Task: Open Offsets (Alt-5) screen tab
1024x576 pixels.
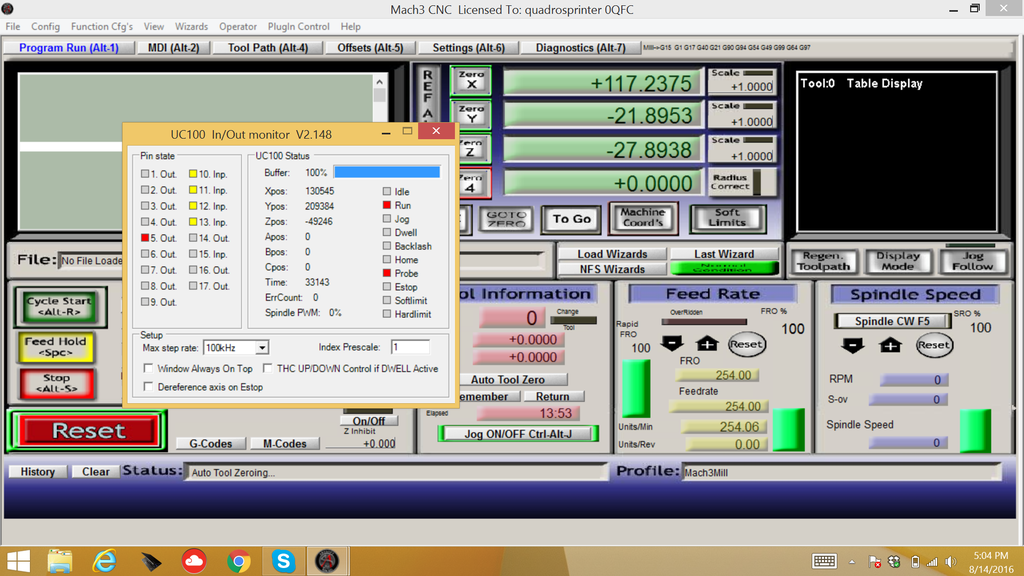Action: [370, 48]
